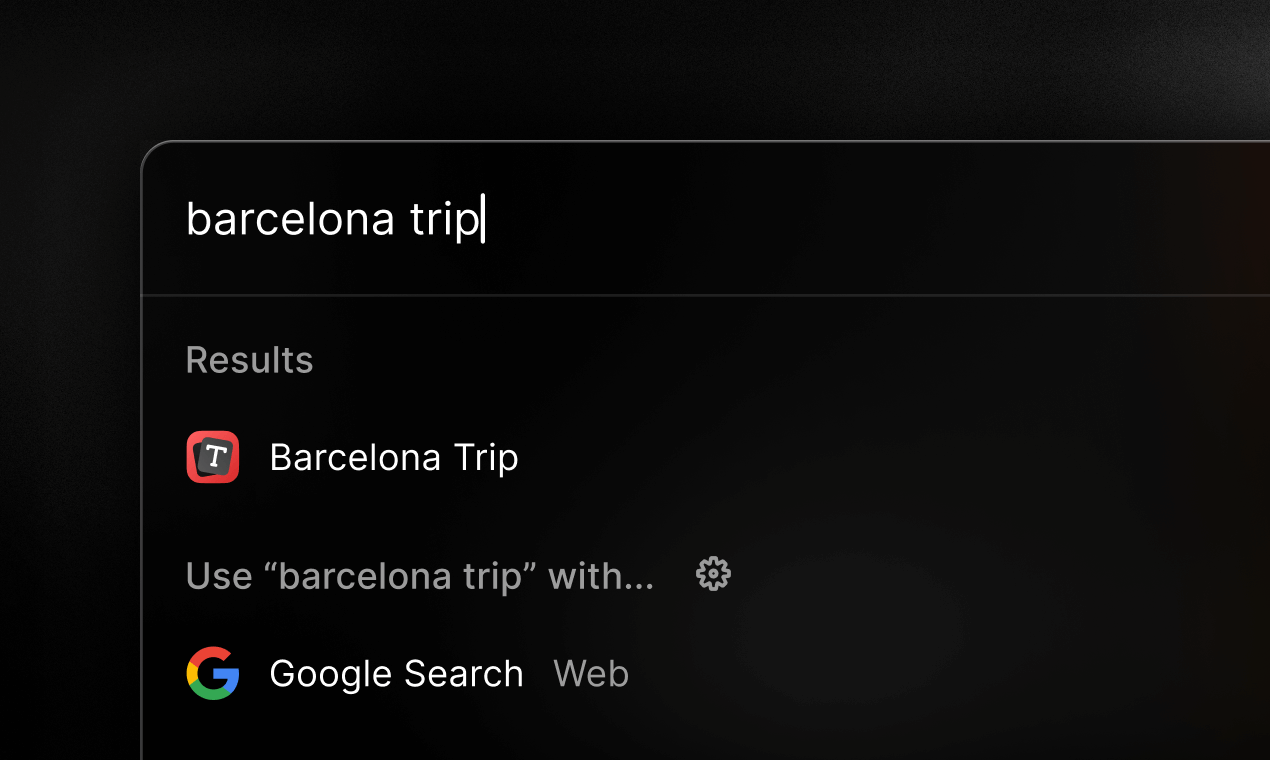Screen dimensions: 1270x760
Task: Click the quoted "barcelona trip" text in the fallback heading
Action: (408, 576)
